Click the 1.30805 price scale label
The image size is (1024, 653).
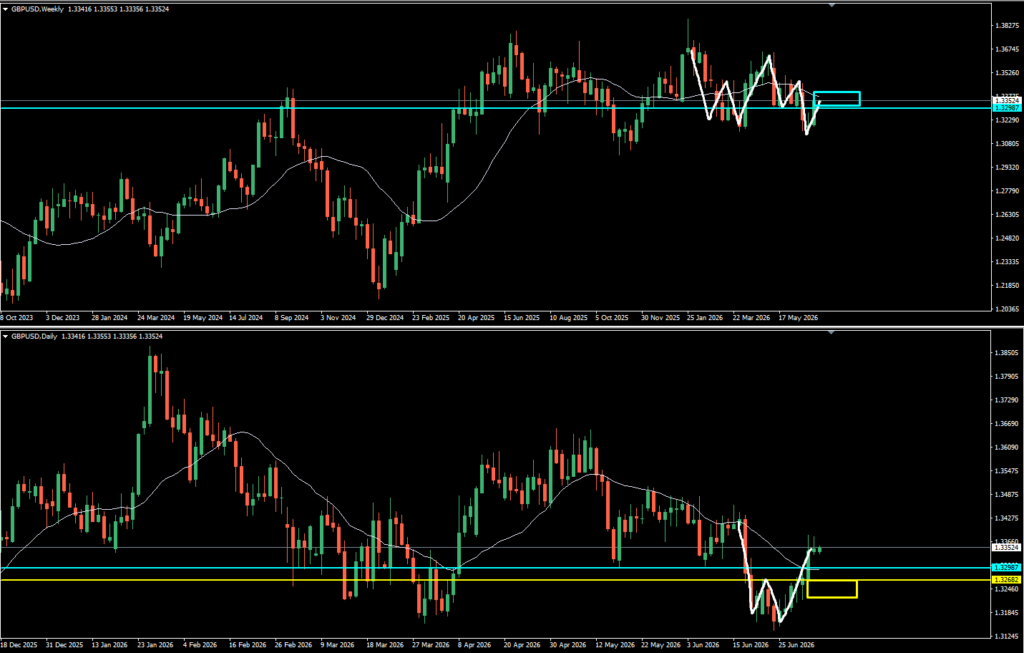coord(1007,144)
